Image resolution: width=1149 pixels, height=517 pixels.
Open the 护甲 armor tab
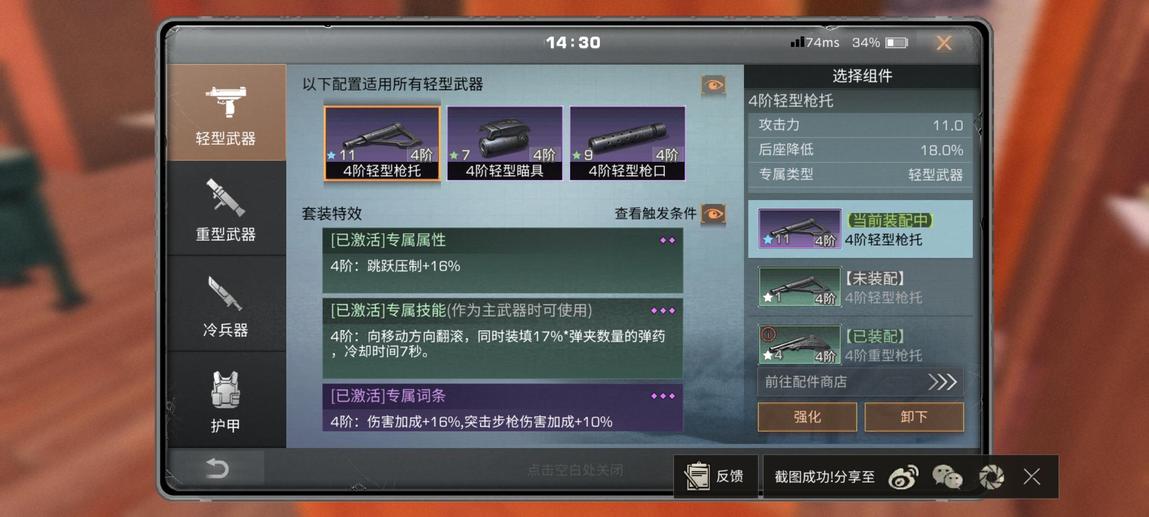[226, 400]
